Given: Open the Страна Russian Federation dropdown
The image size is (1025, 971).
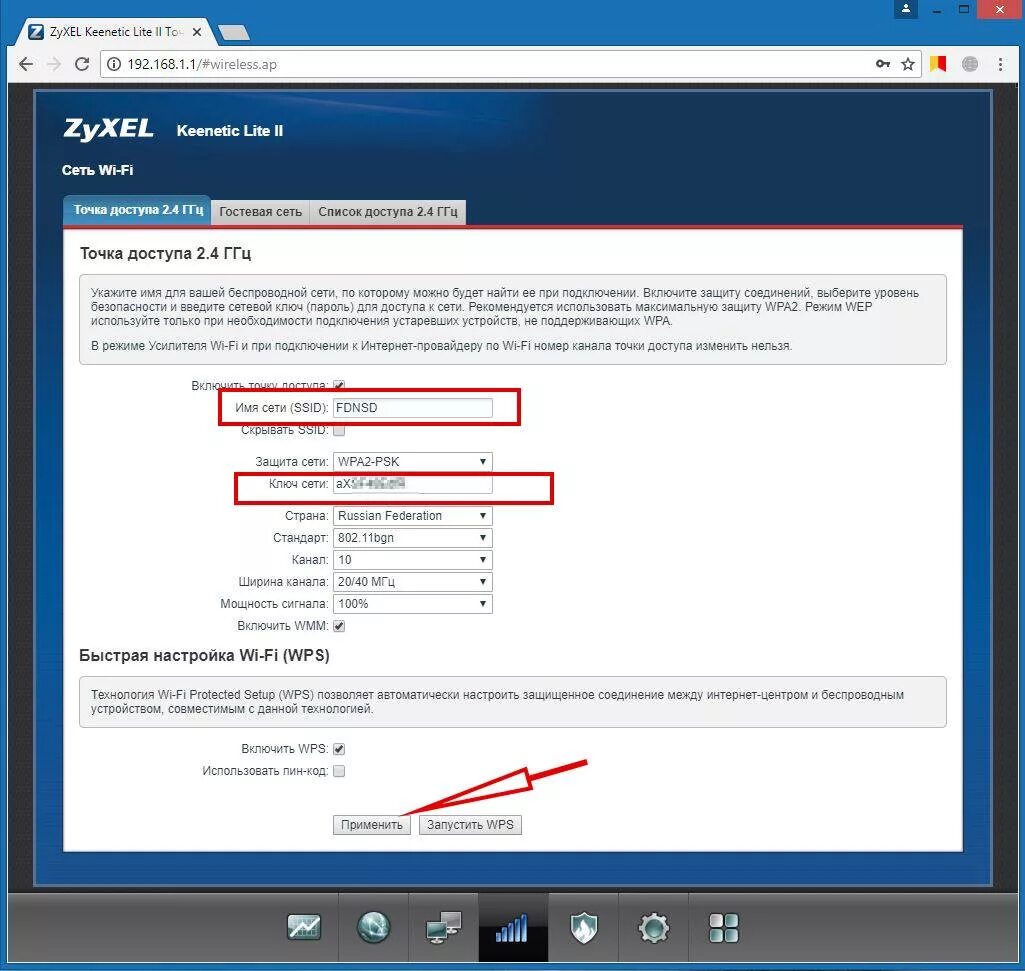Looking at the screenshot, I should [412, 516].
